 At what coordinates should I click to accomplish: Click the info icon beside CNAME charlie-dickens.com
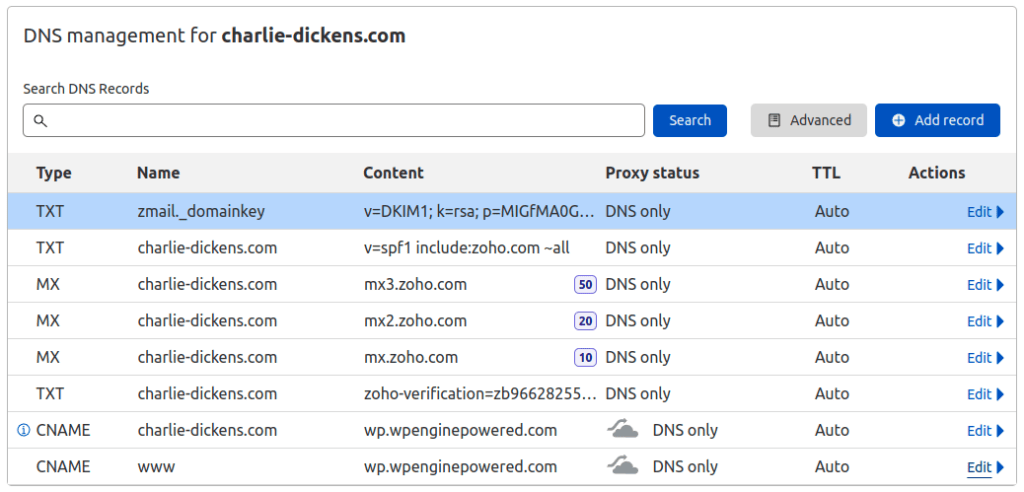click(24, 430)
